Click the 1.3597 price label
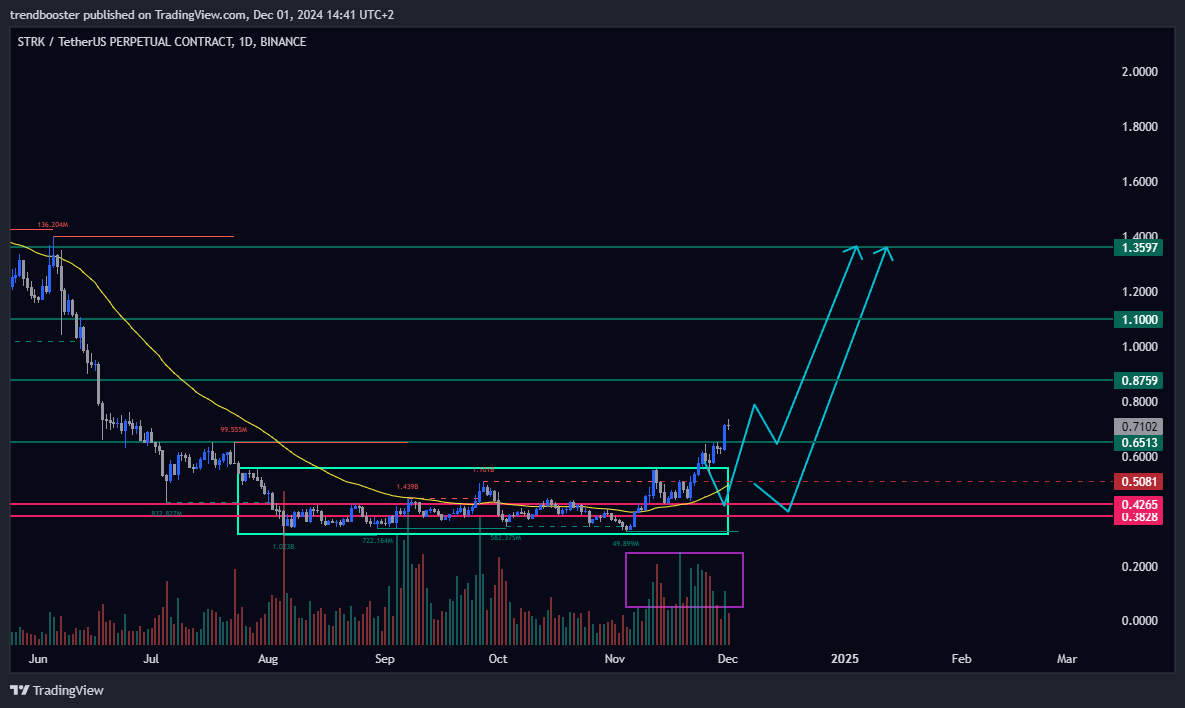1185x708 pixels. [1139, 247]
